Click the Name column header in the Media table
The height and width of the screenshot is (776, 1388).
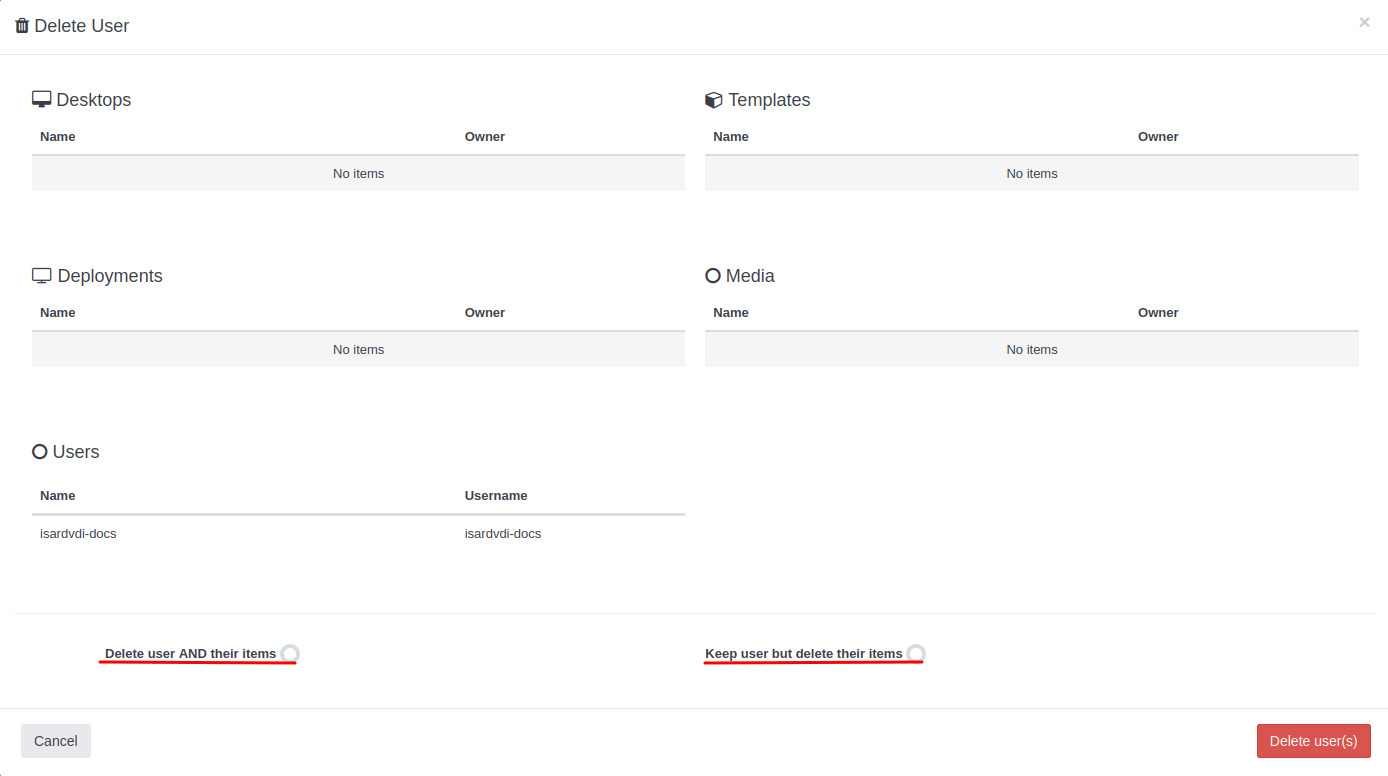(x=731, y=313)
